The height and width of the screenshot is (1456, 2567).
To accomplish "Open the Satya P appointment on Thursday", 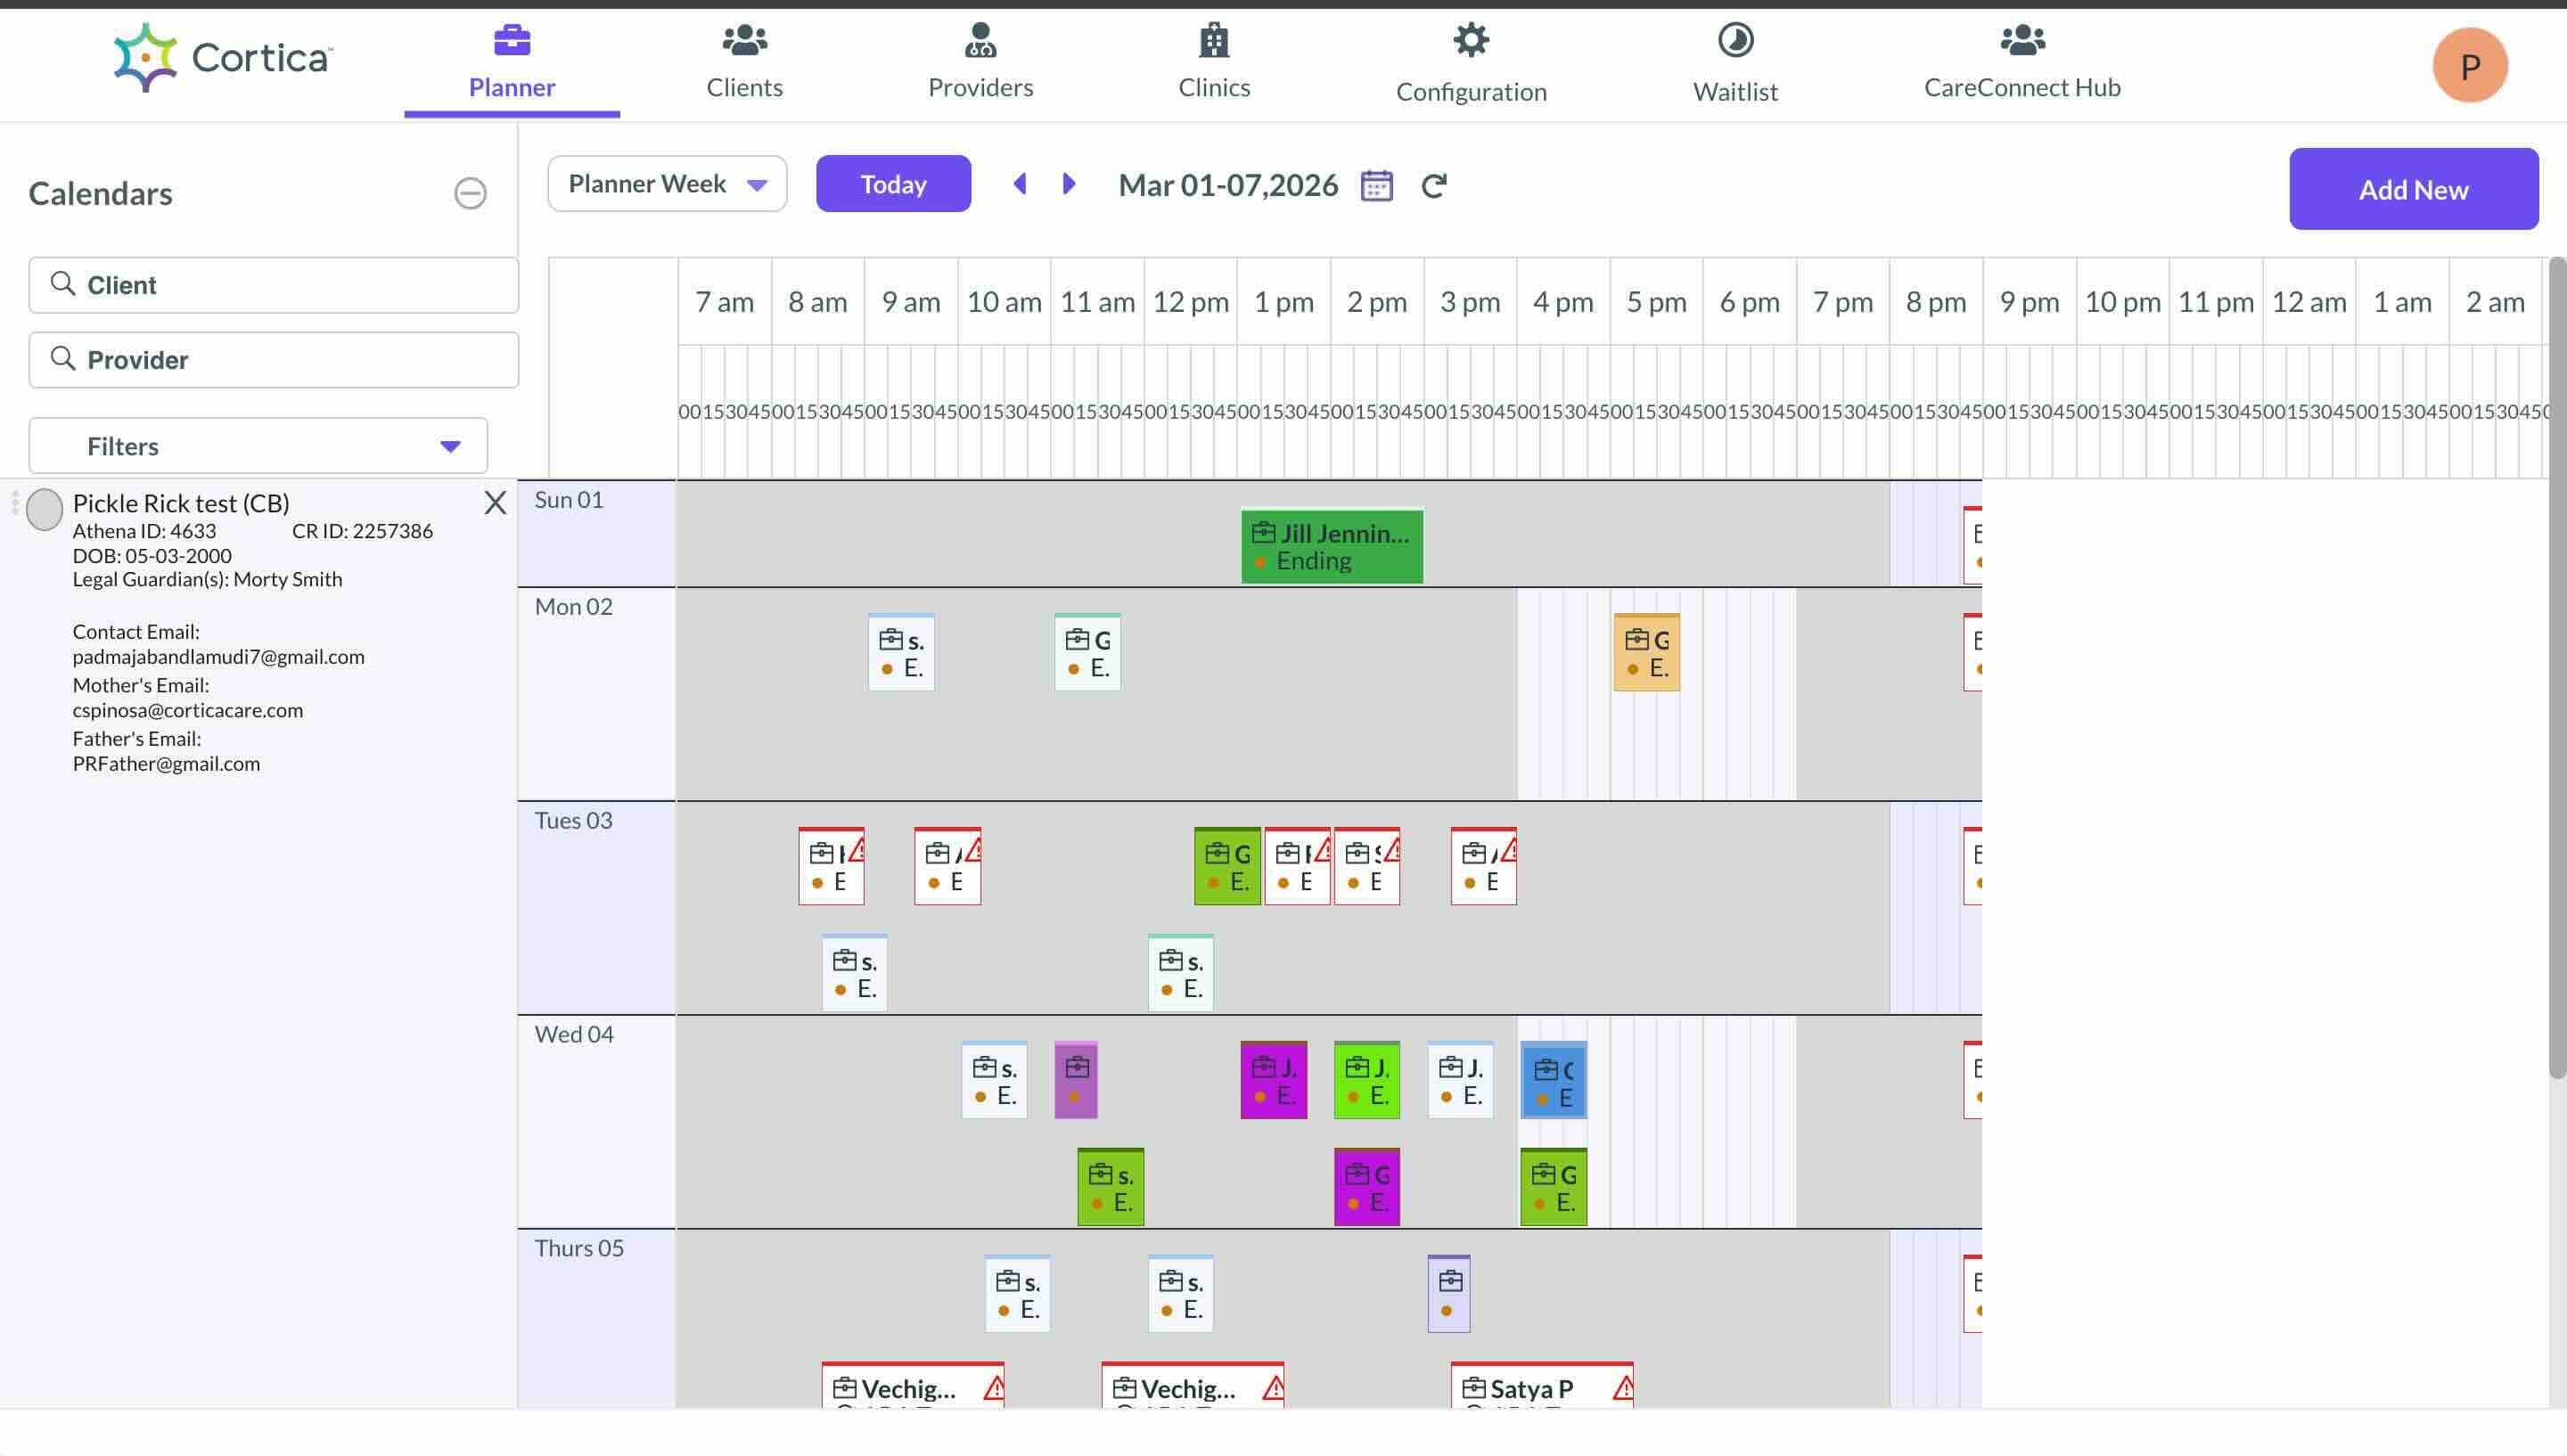I will click(x=1542, y=1386).
